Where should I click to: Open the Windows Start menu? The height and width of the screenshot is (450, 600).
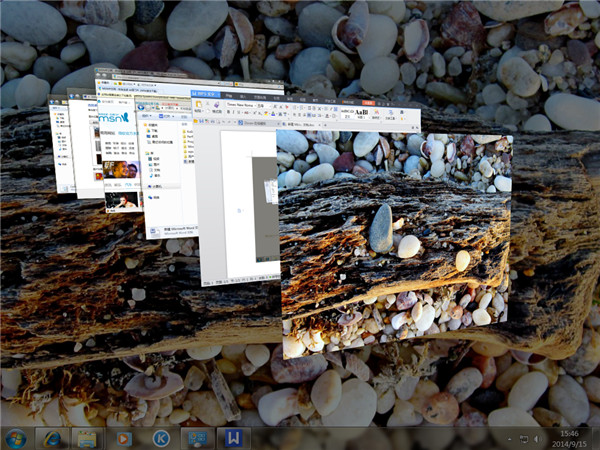point(16,438)
